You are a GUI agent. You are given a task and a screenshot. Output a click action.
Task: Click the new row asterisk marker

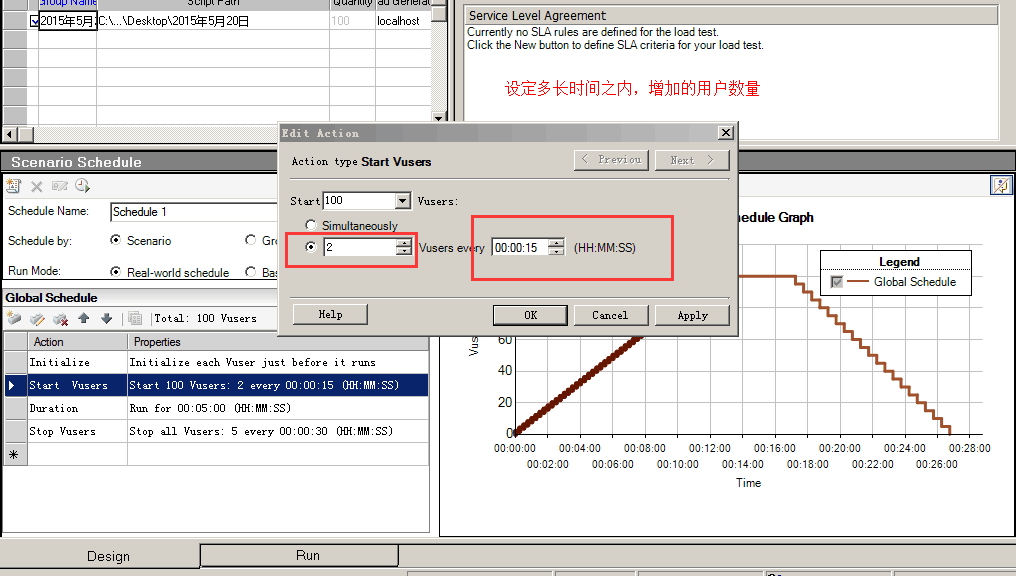[14, 455]
